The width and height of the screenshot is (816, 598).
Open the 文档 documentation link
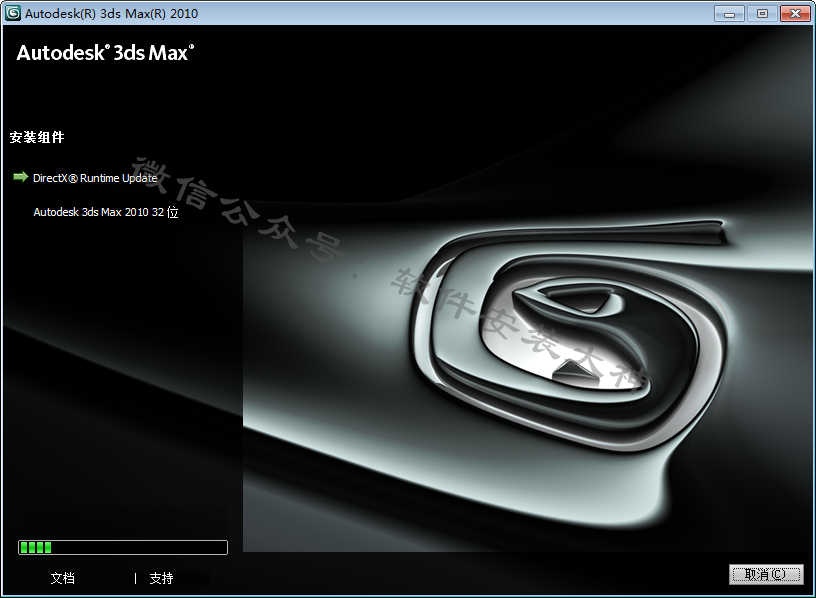click(62, 578)
